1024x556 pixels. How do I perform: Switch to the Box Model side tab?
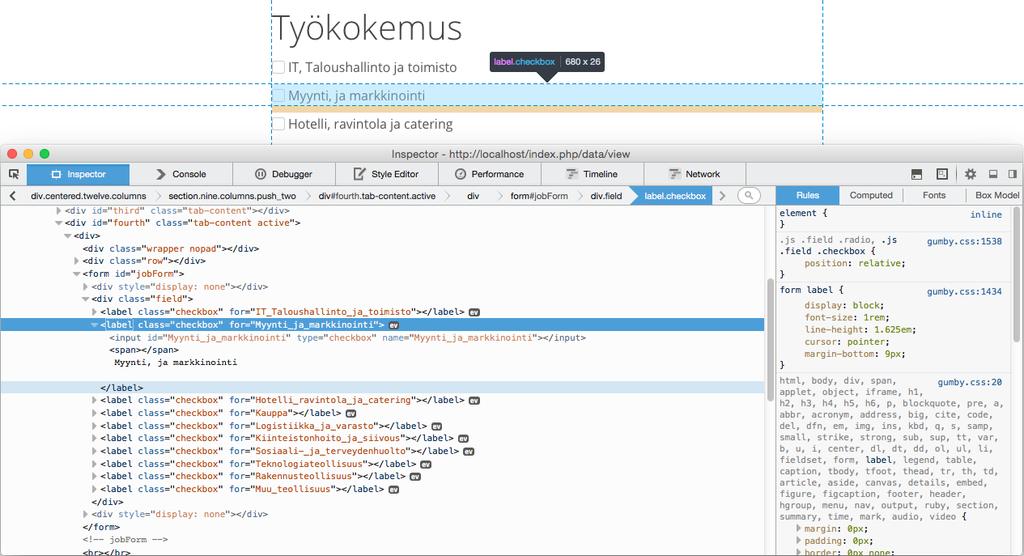click(x=997, y=195)
